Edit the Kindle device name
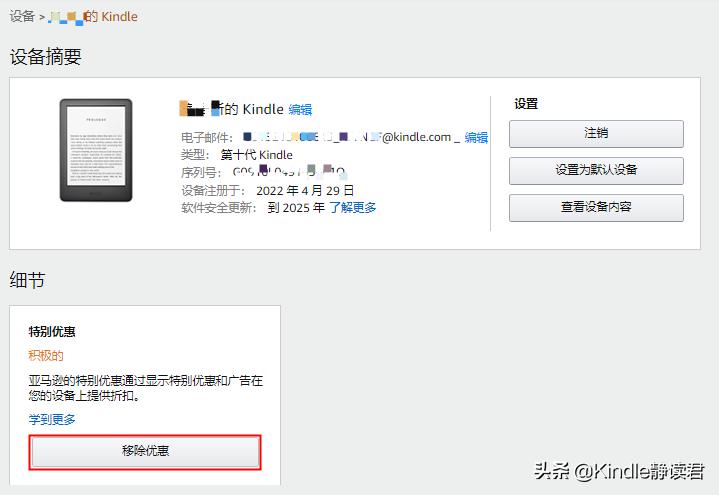The image size is (719, 495). point(300,110)
